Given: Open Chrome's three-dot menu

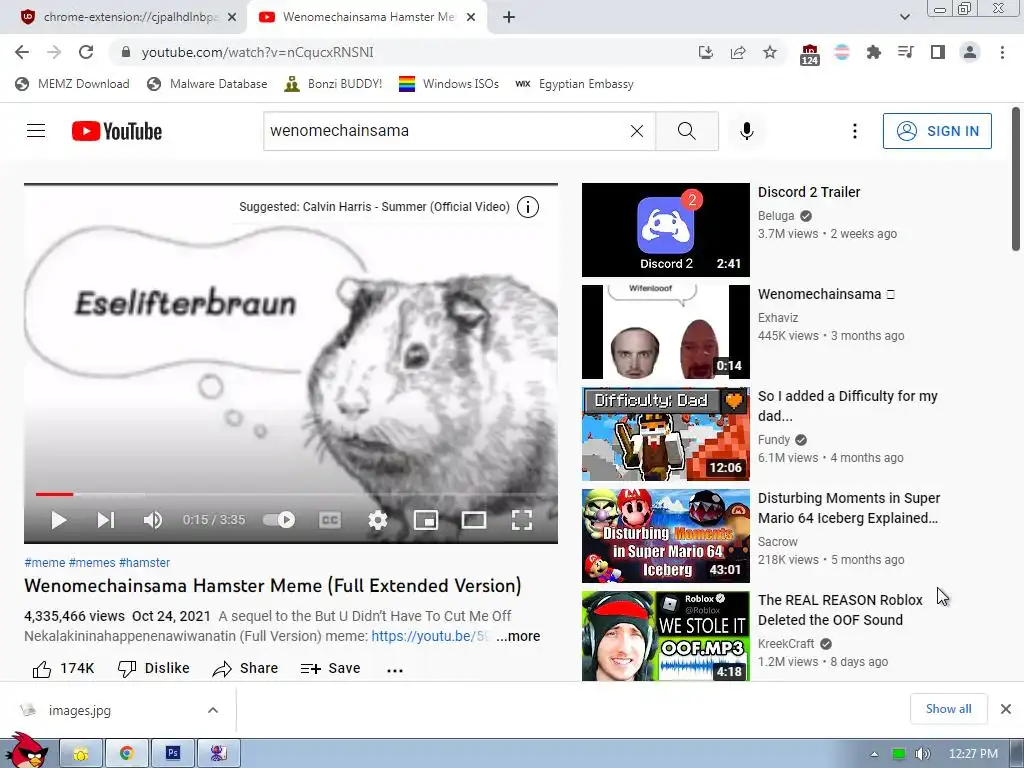Looking at the screenshot, I should click(1002, 52).
